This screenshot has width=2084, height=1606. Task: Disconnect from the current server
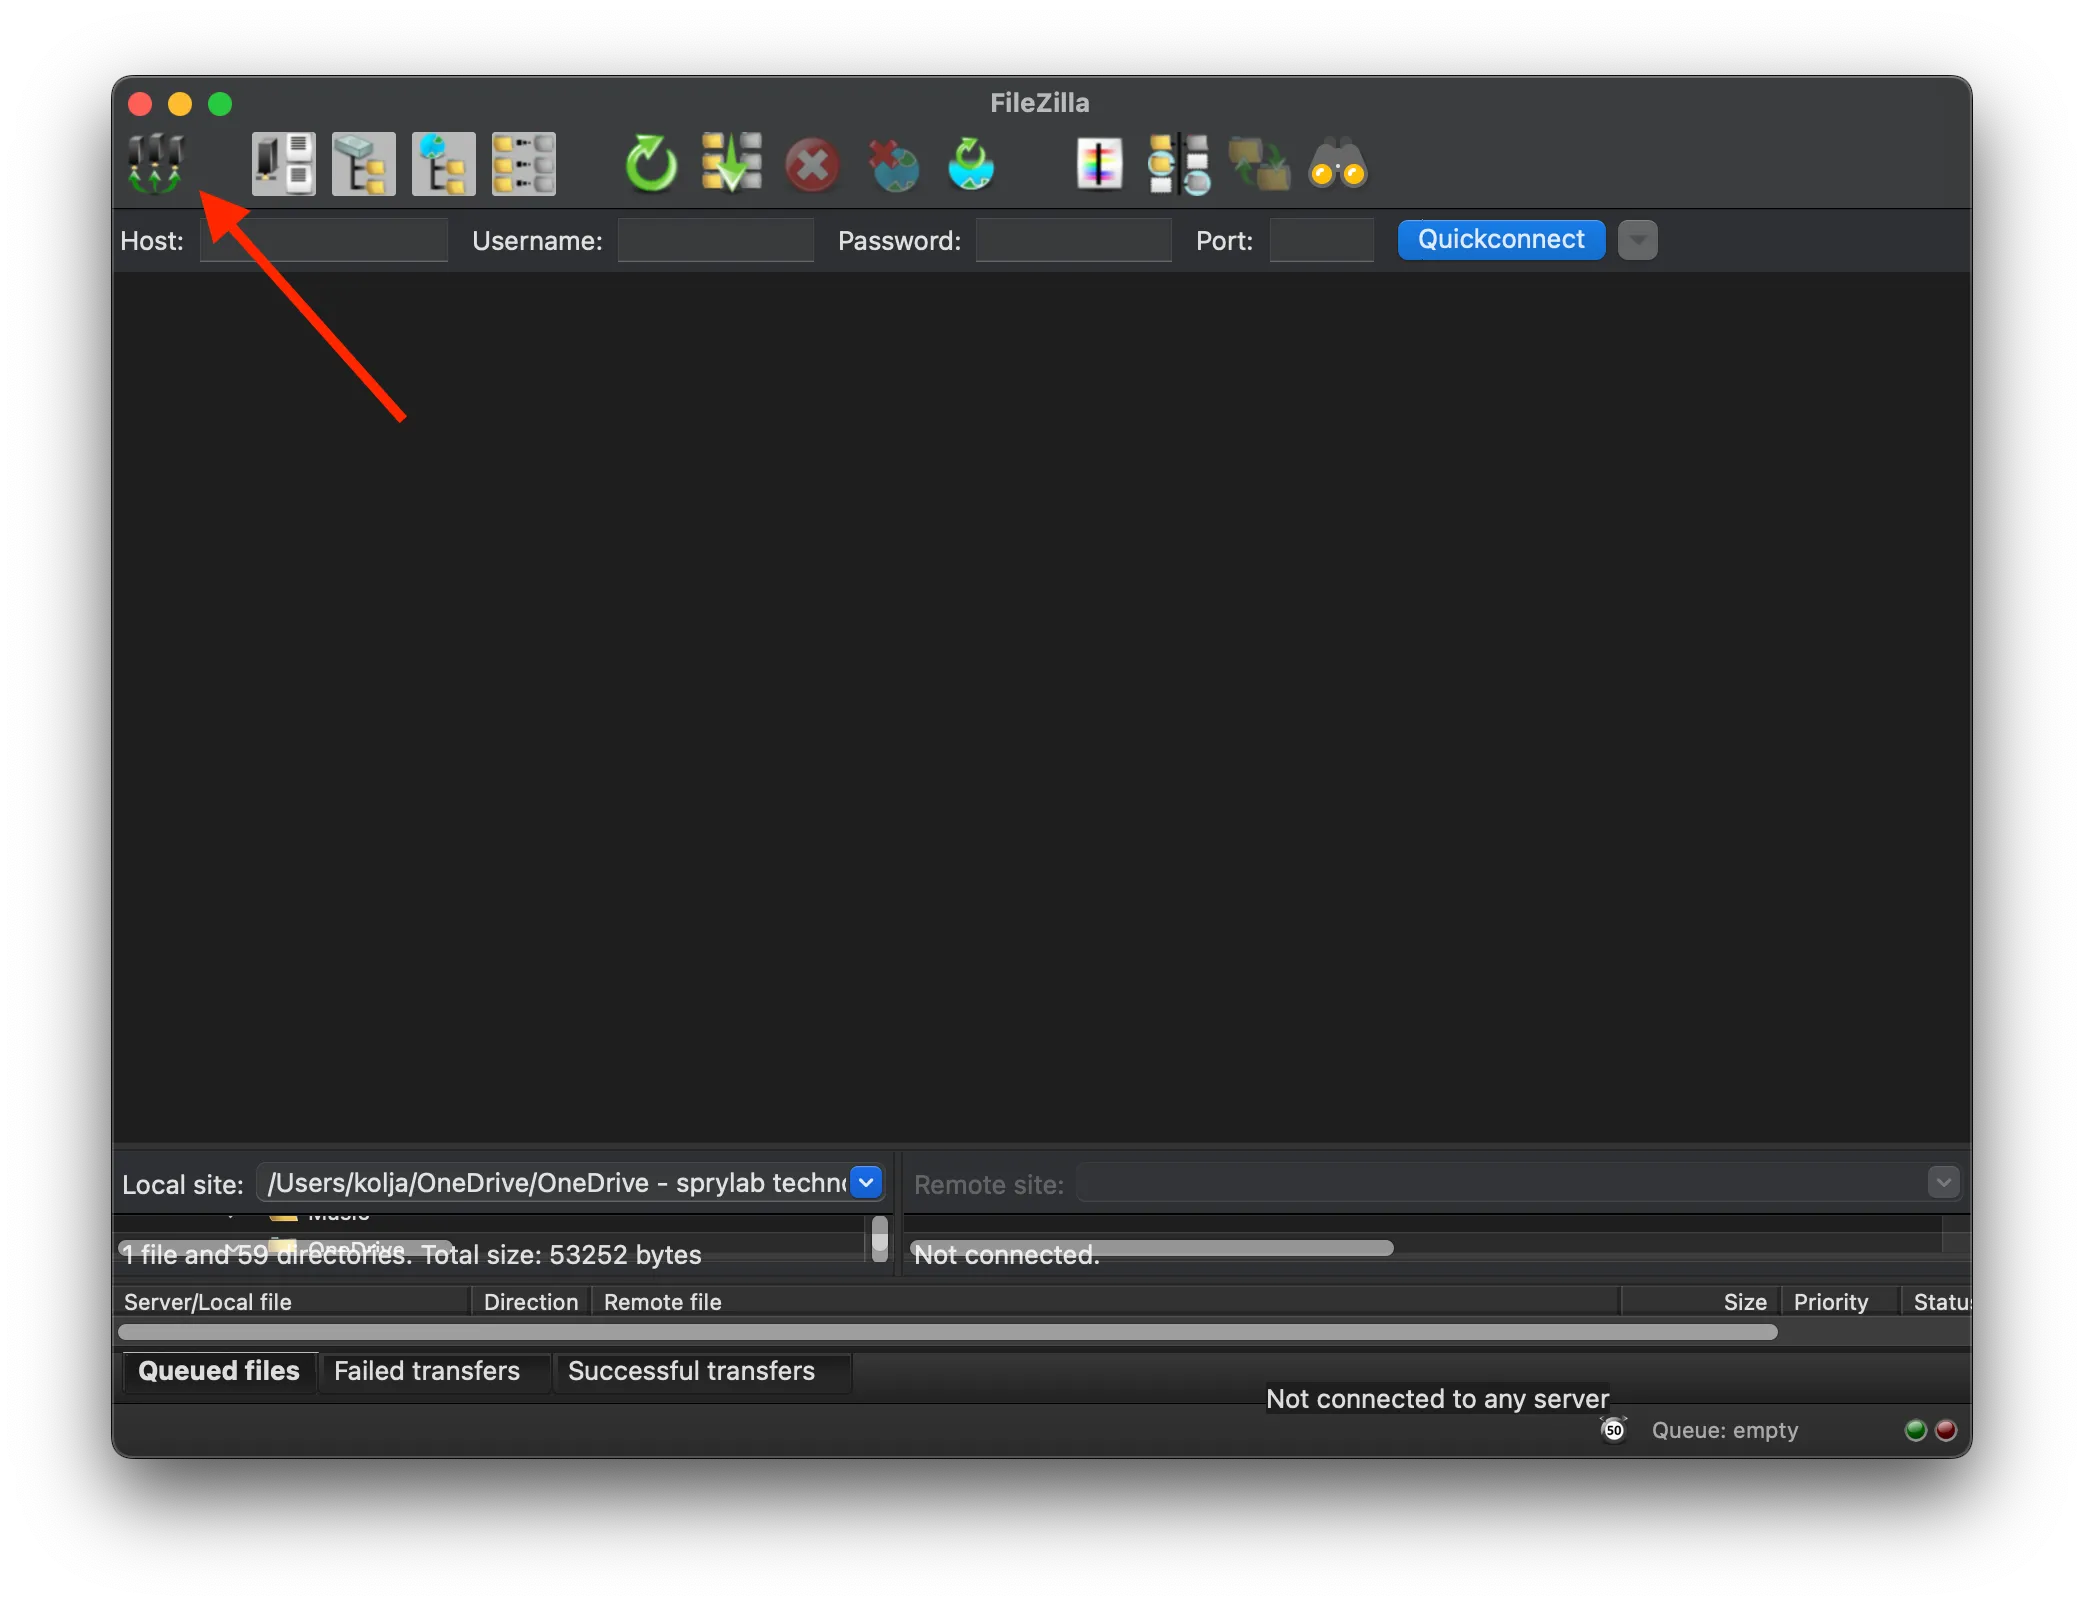click(x=892, y=165)
